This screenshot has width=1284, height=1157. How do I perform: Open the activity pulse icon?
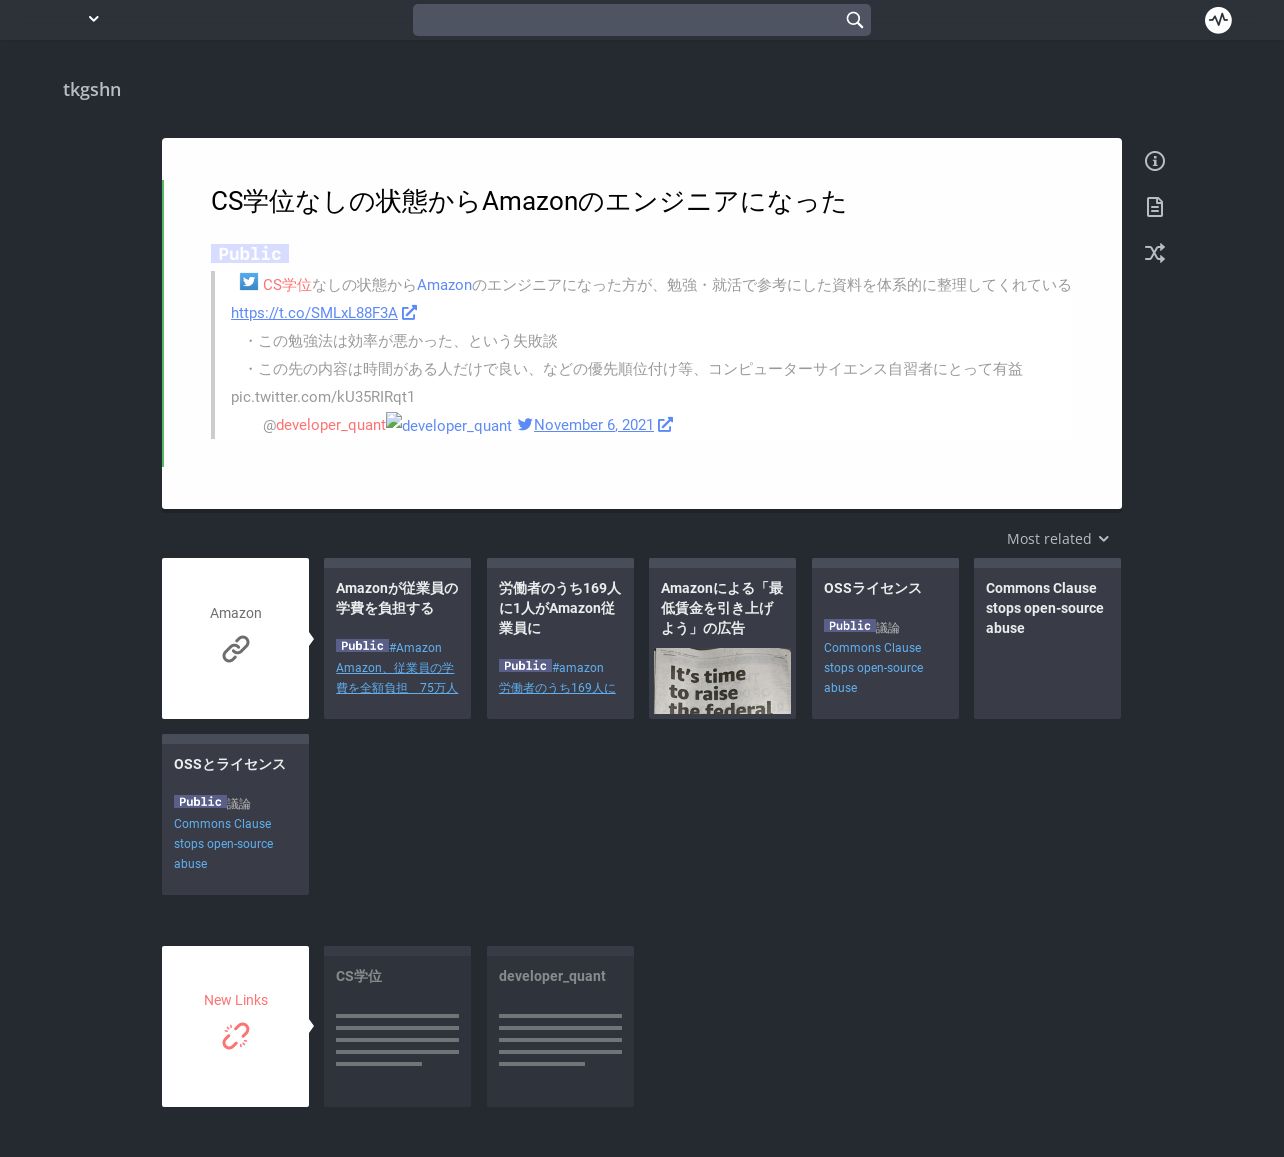coord(1218,20)
